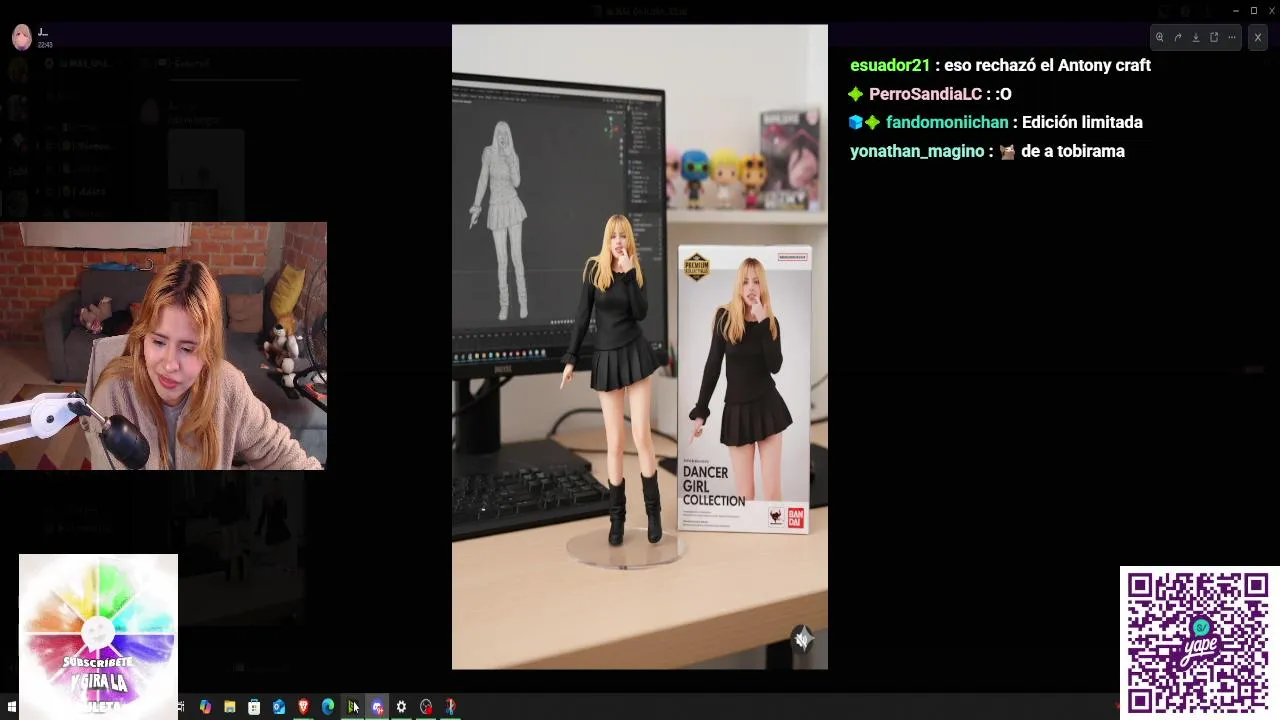Click the chat message 'eso rechazó el Antony craft'
Screen dimensions: 1280x720
click(x=1048, y=65)
